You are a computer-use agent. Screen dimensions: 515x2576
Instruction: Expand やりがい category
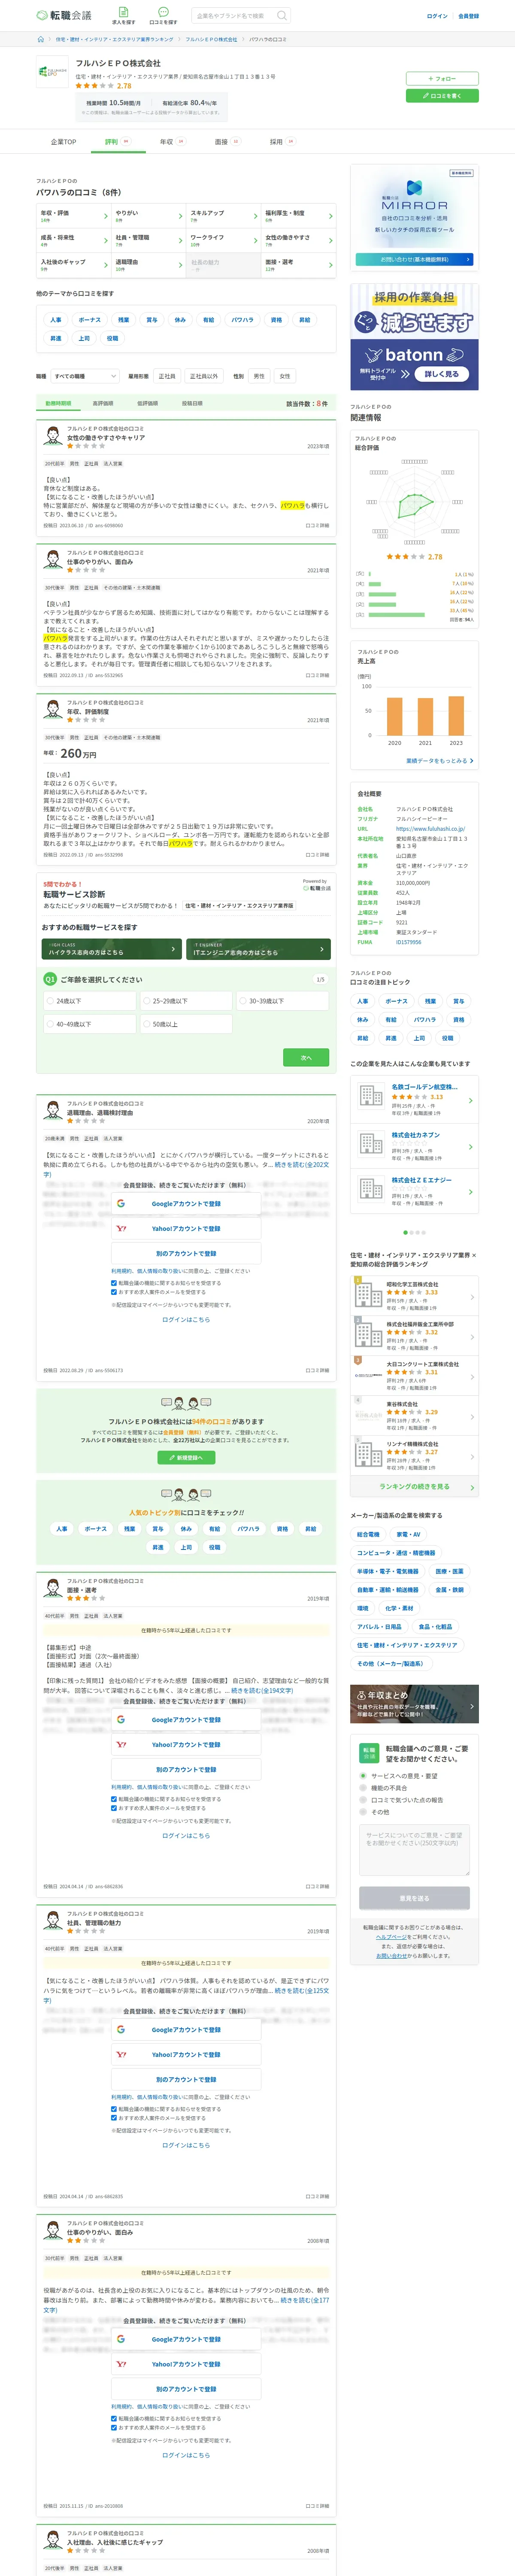click(148, 215)
